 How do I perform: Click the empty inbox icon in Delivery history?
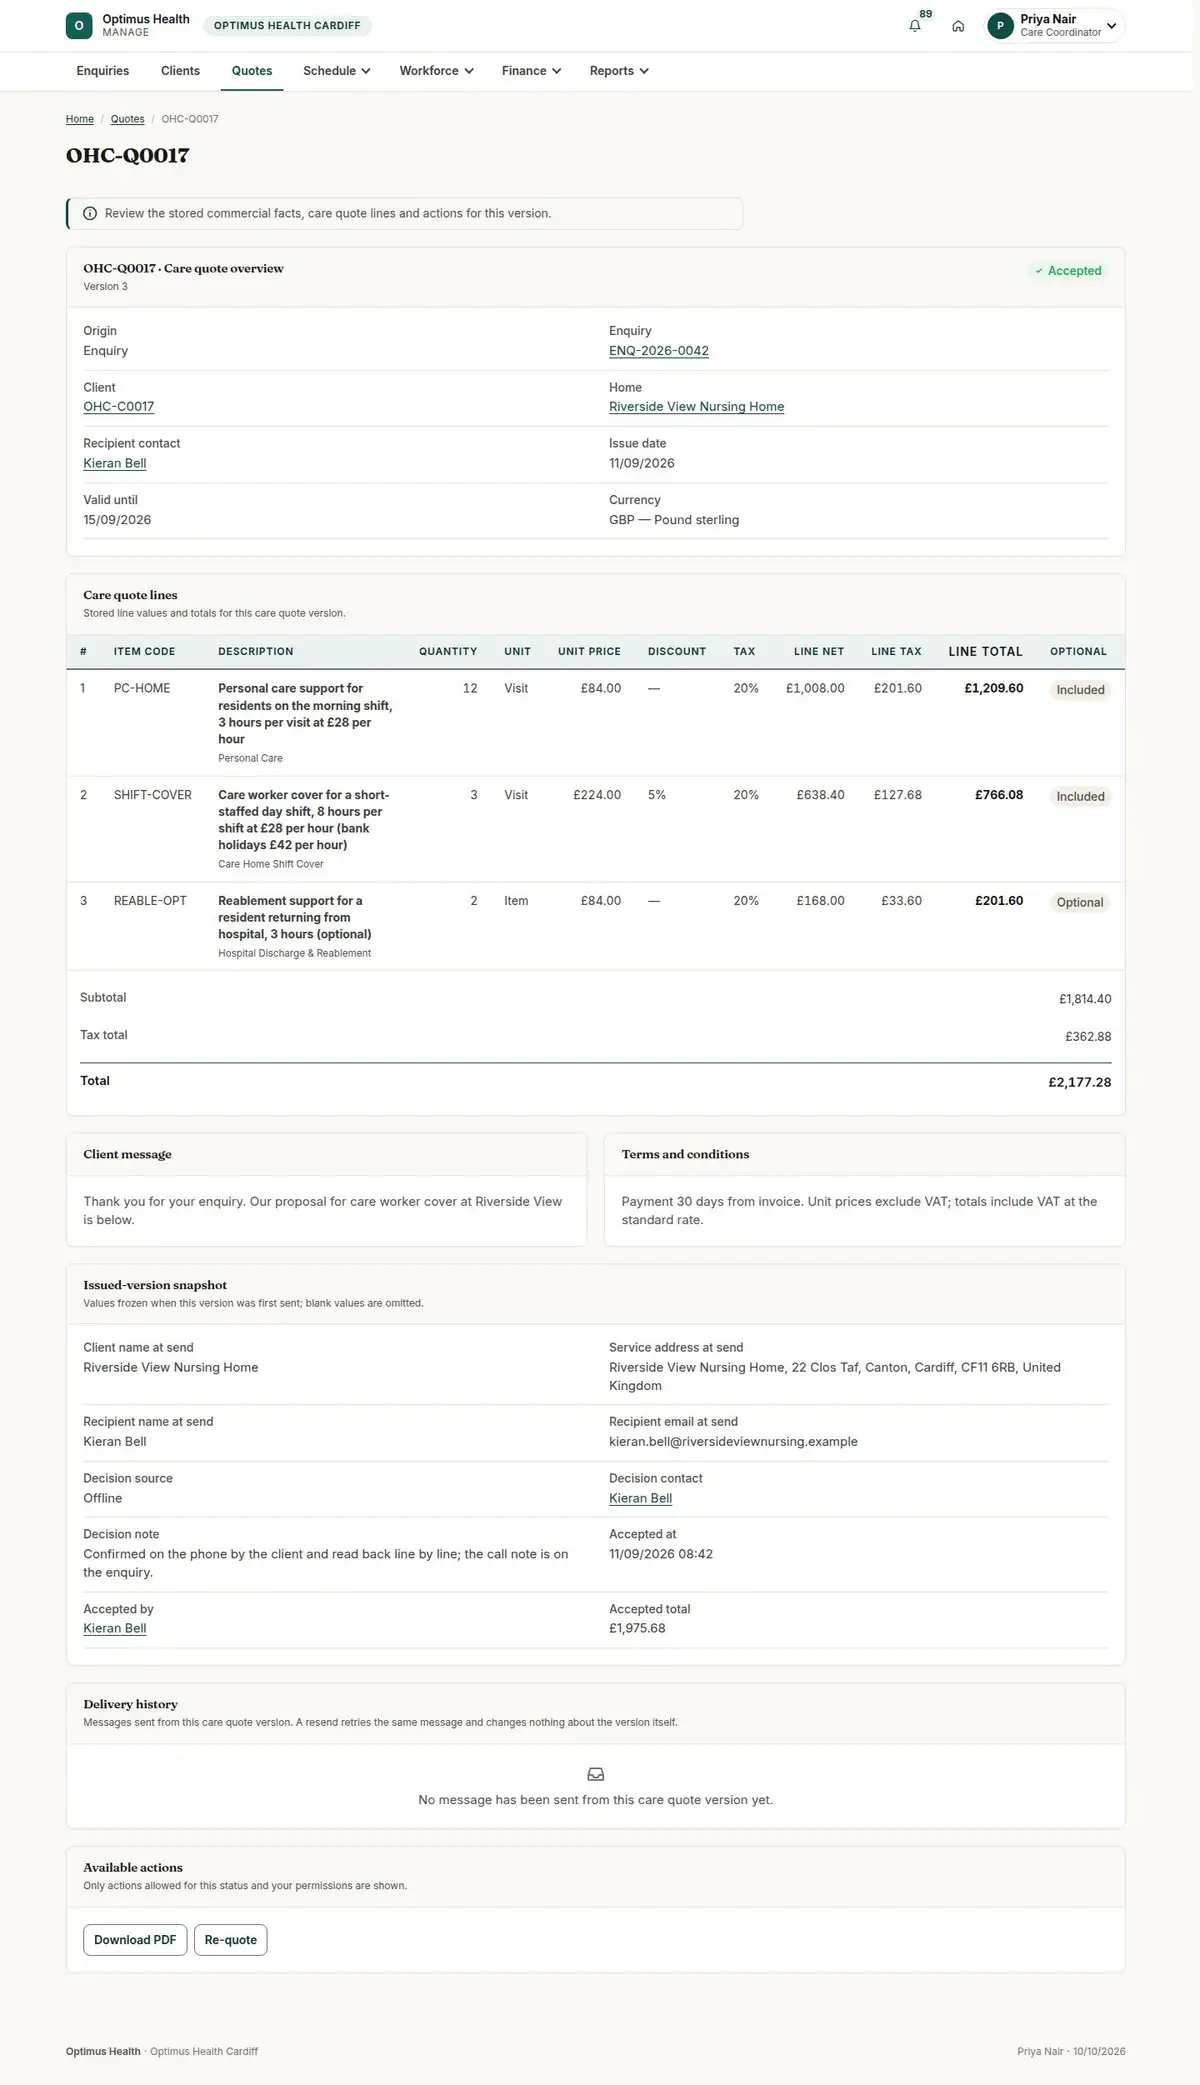pyautogui.click(x=596, y=1774)
